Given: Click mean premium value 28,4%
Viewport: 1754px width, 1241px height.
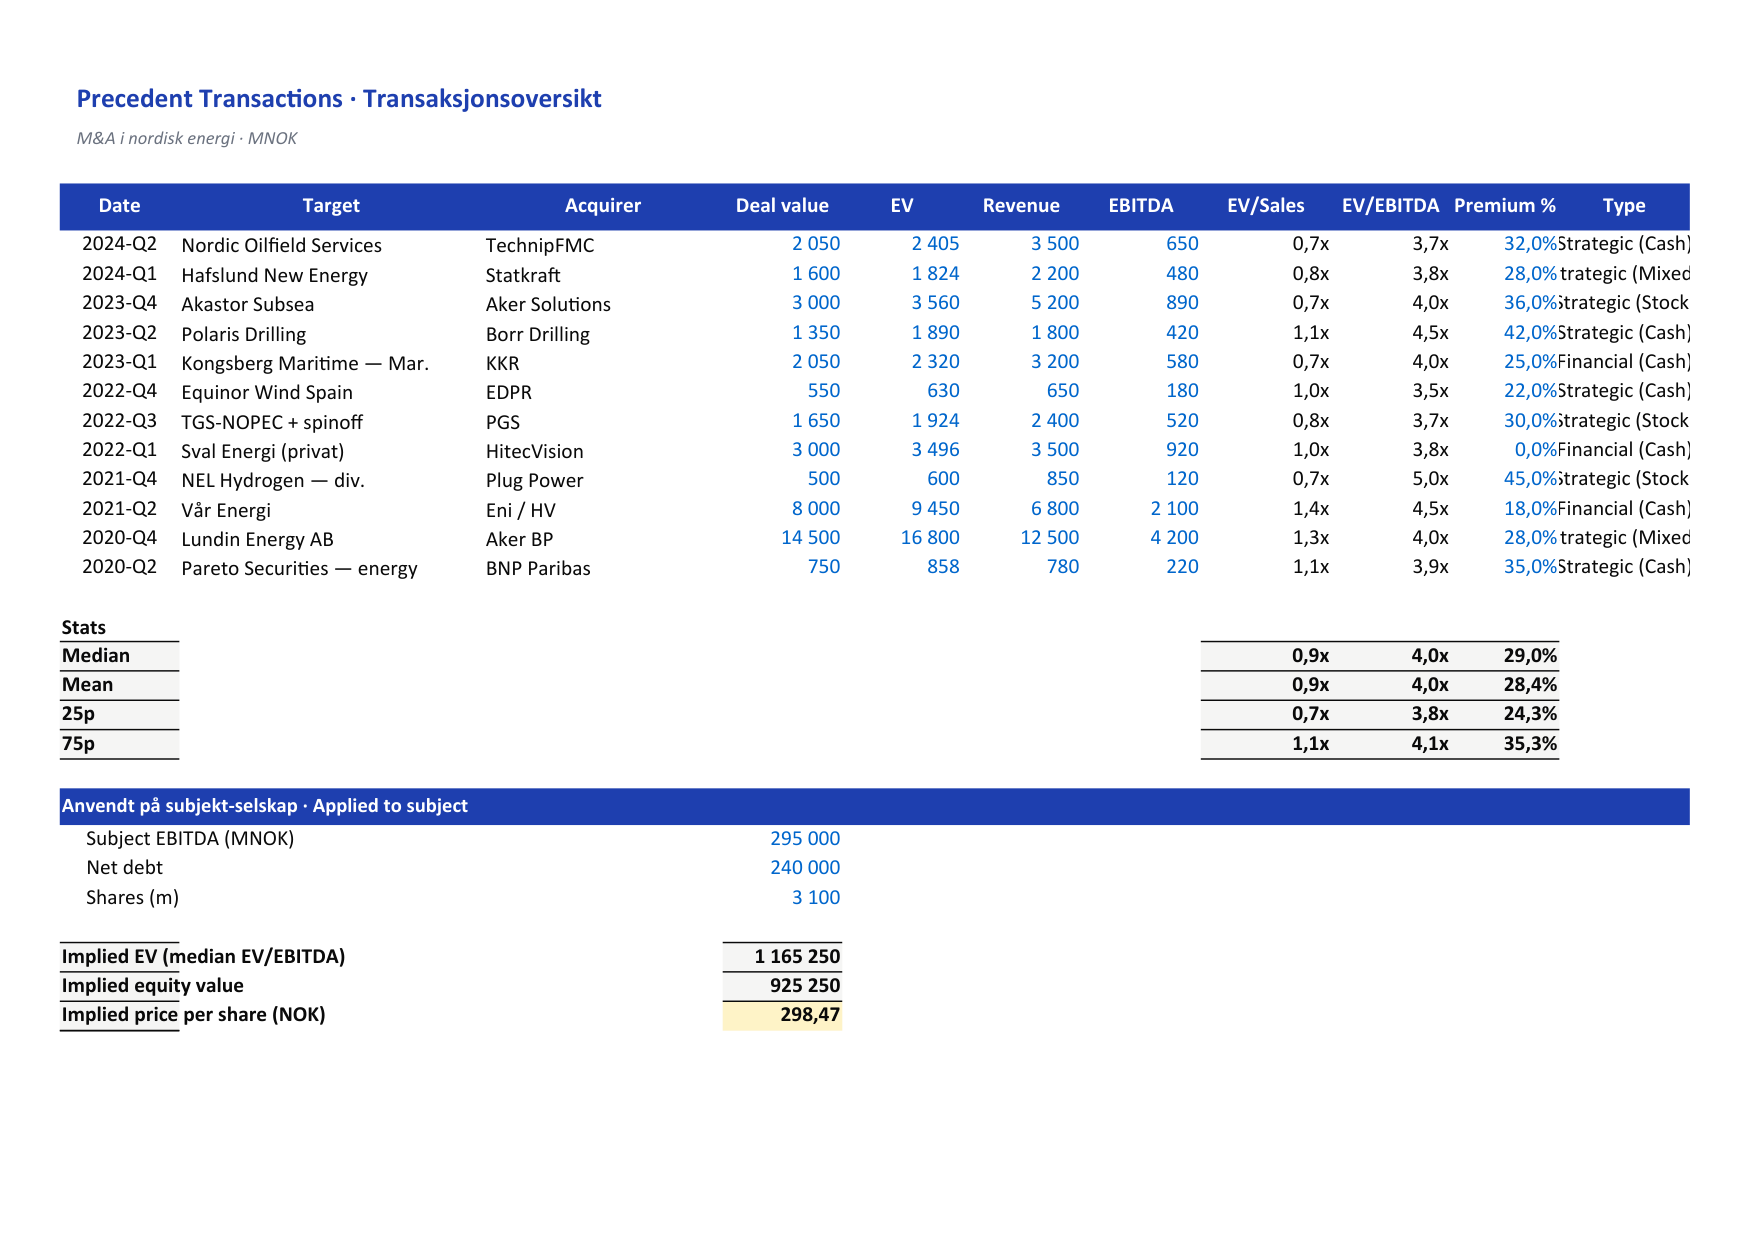Looking at the screenshot, I should coord(1530,684).
